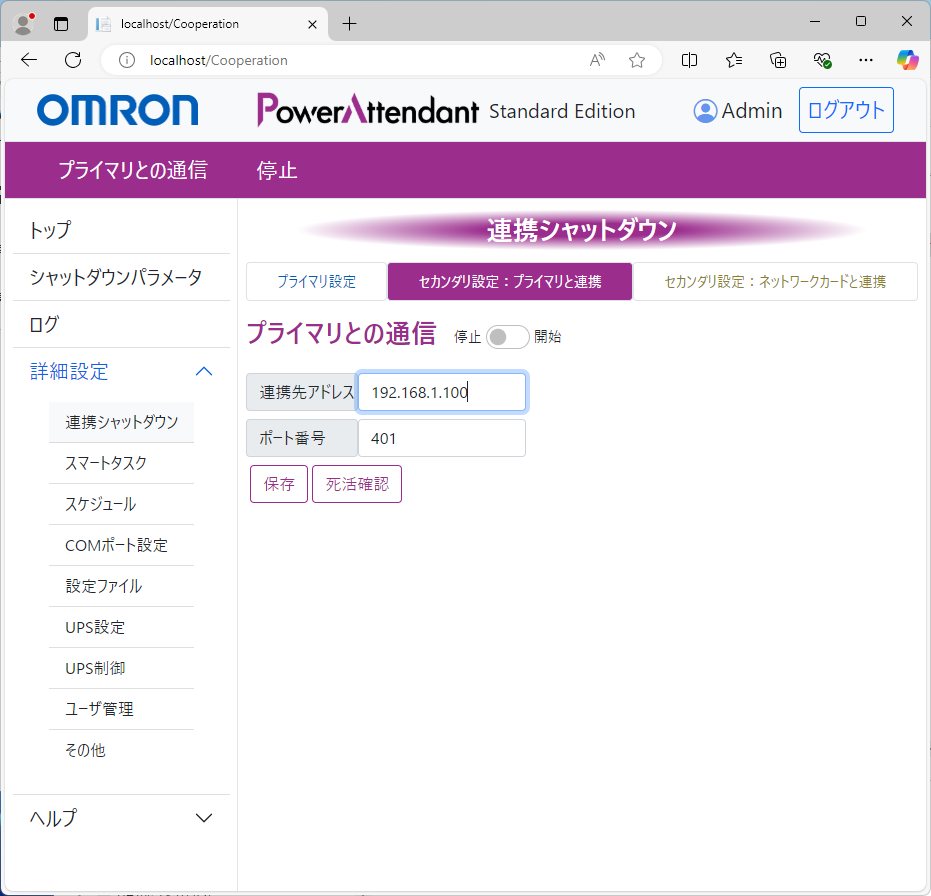Click the browser back arrow

pos(29,60)
